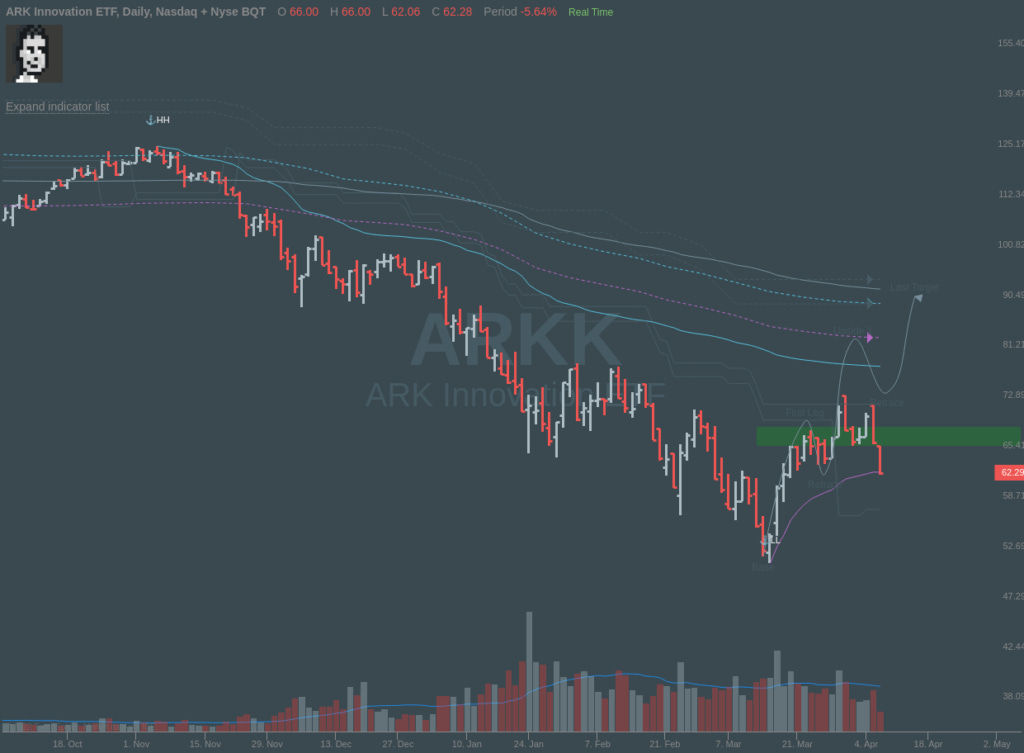Click the First Leg annotation label
1024x753 pixels.
coord(805,413)
